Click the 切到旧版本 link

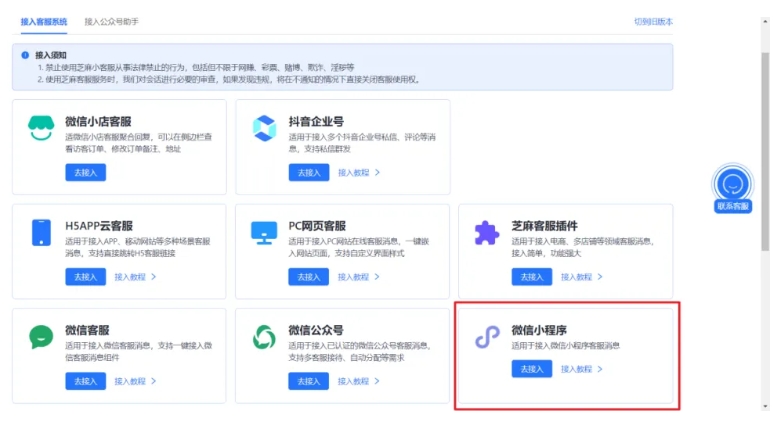point(653,22)
